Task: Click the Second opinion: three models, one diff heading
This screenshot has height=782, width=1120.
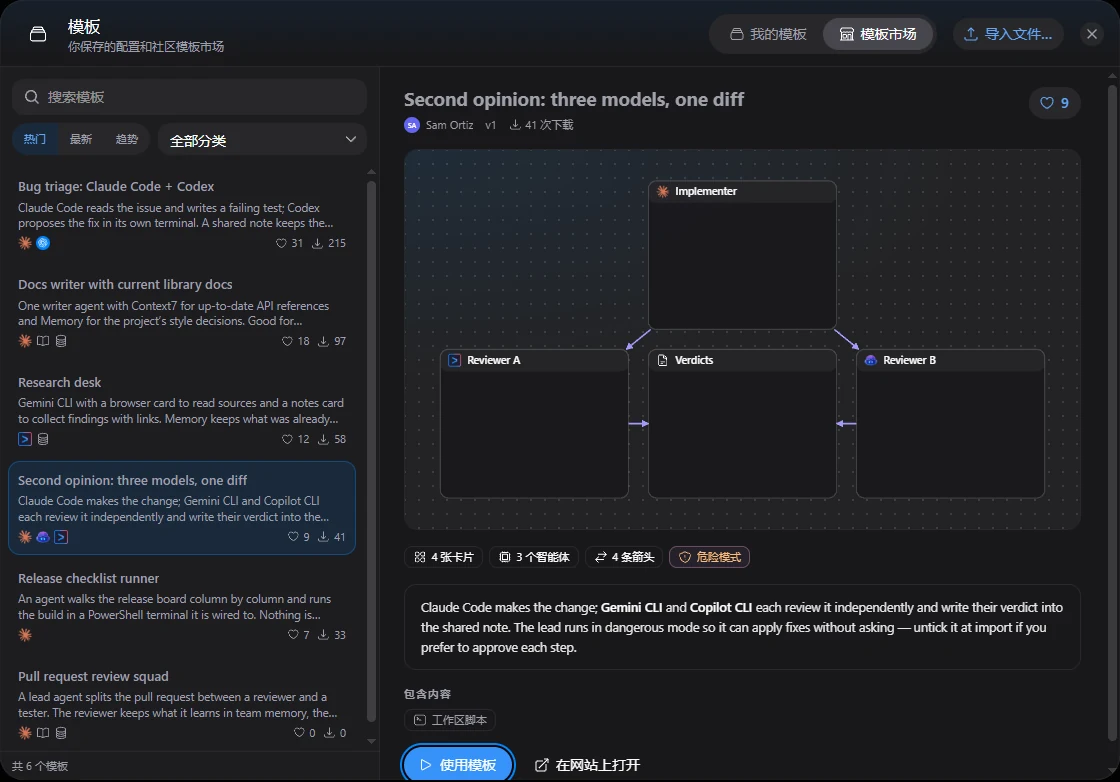Action: click(574, 99)
